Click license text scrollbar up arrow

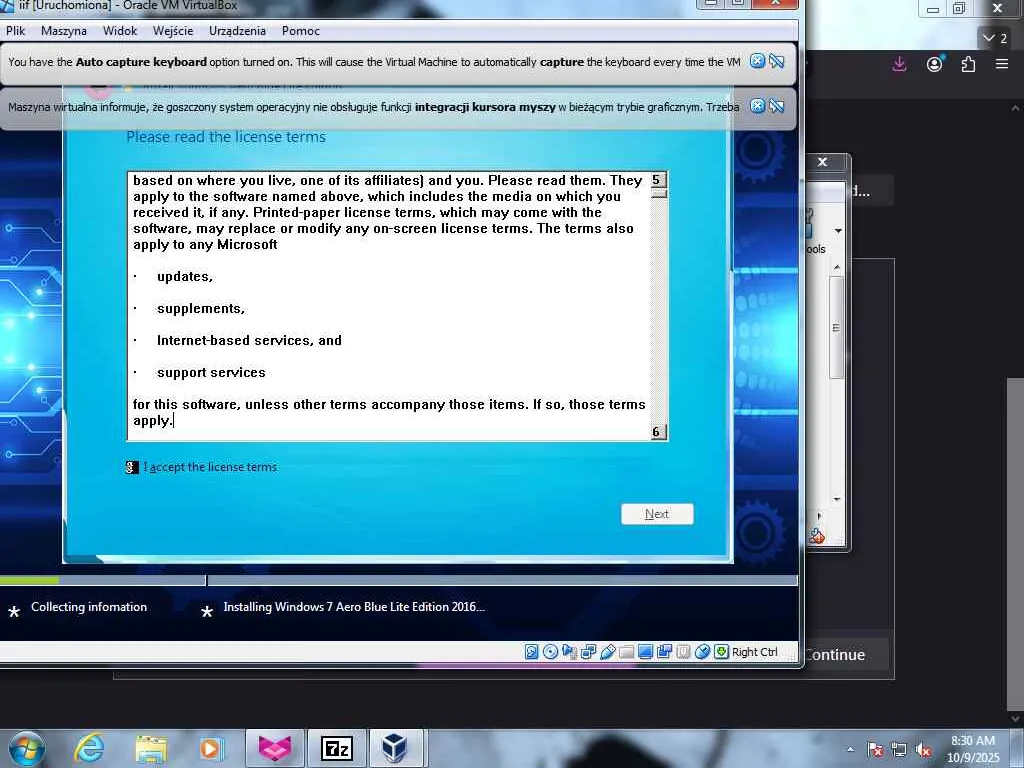pos(658,180)
